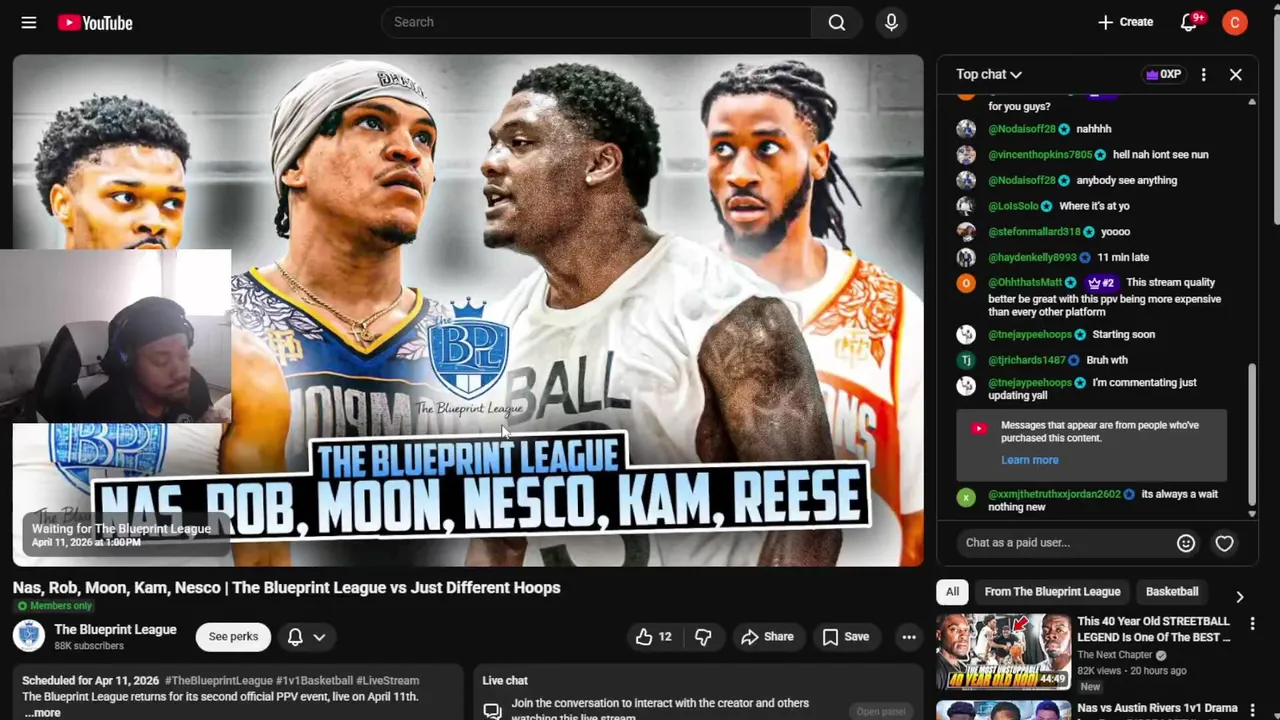Close the live chat panel

point(1236,74)
